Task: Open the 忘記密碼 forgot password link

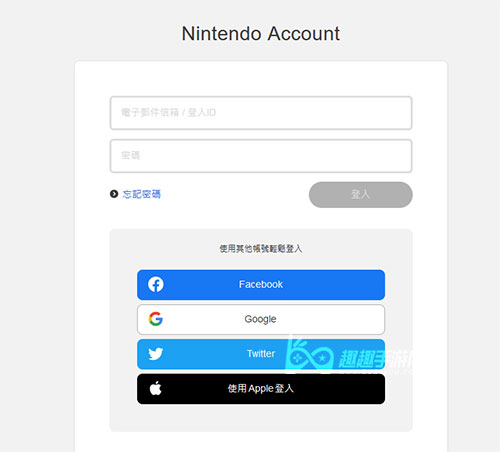Action: [142, 194]
